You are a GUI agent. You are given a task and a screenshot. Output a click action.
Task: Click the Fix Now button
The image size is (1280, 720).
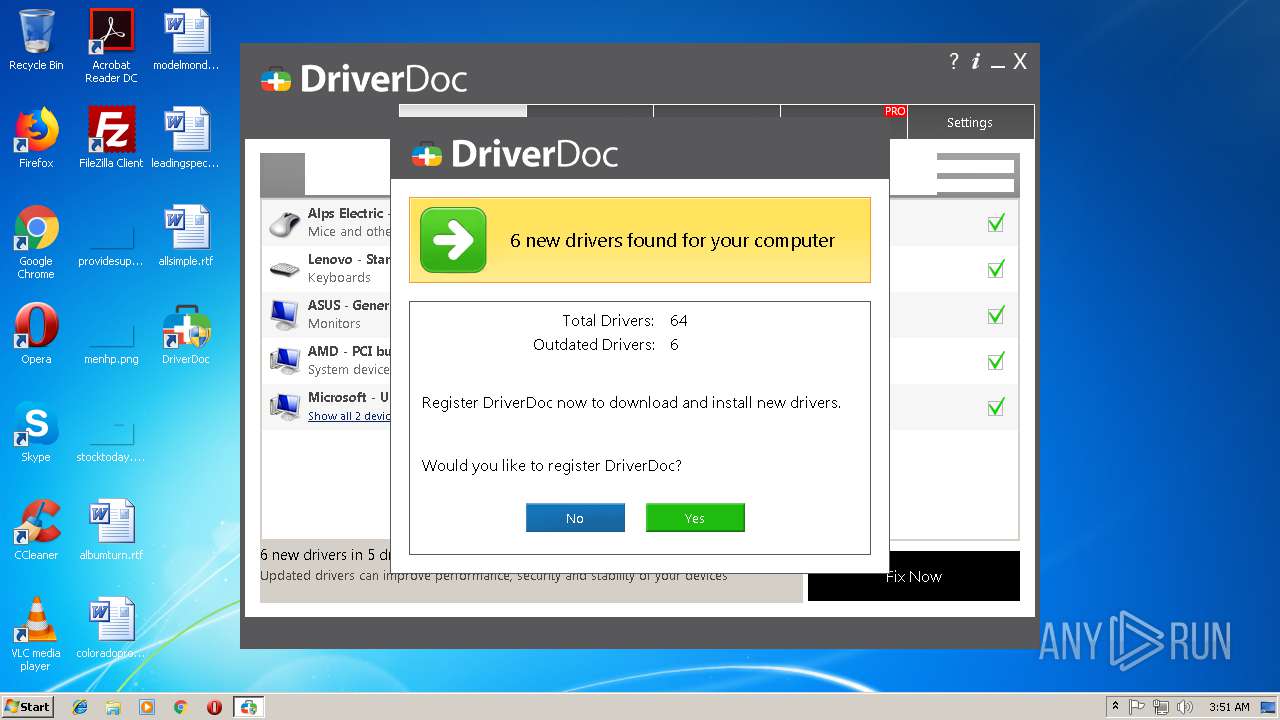click(914, 576)
